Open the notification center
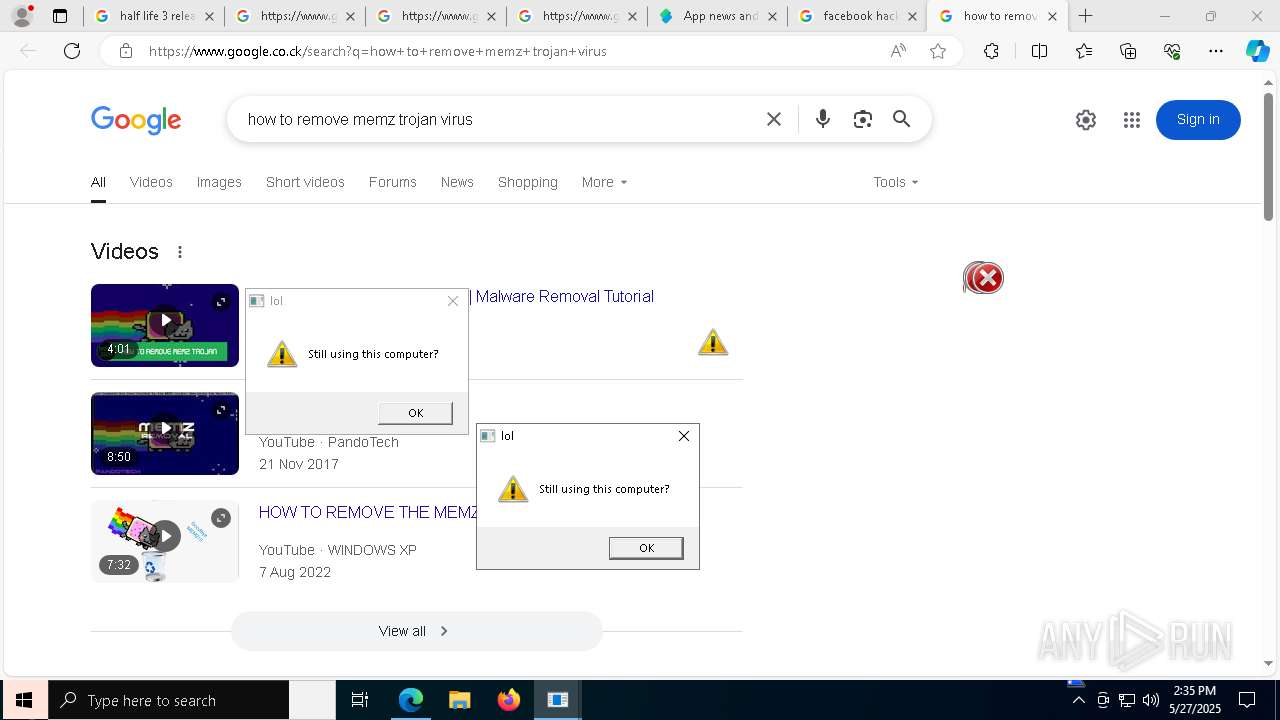This screenshot has width=1280, height=720. click(1247, 700)
